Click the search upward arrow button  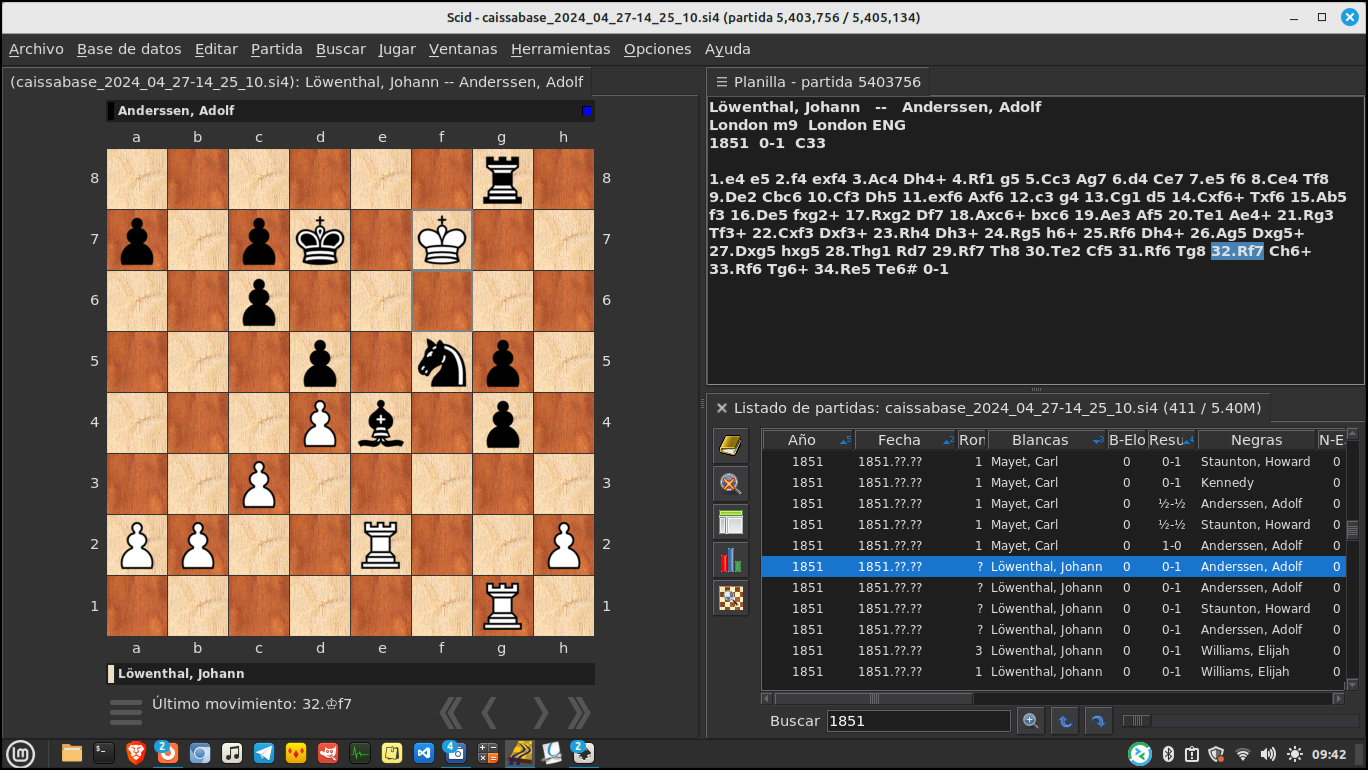(1065, 720)
